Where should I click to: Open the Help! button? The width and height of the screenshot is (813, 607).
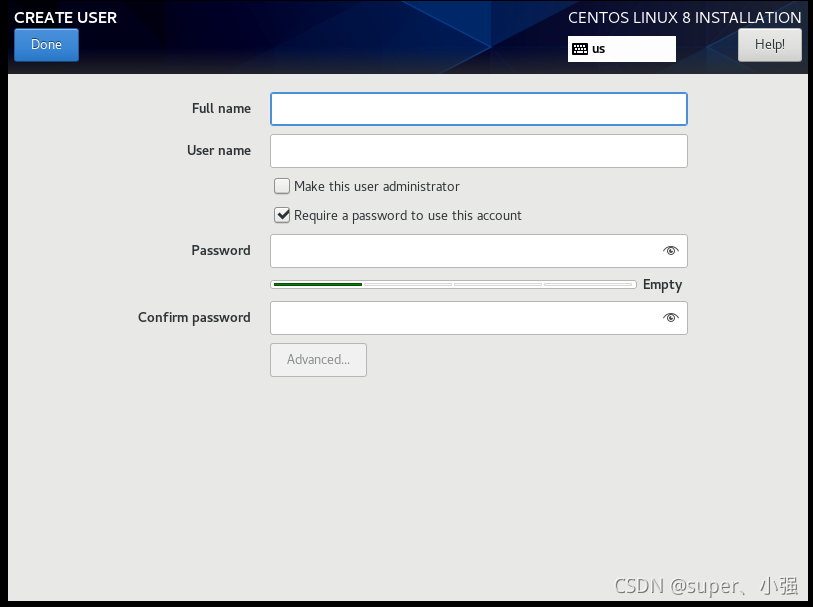[x=769, y=45]
